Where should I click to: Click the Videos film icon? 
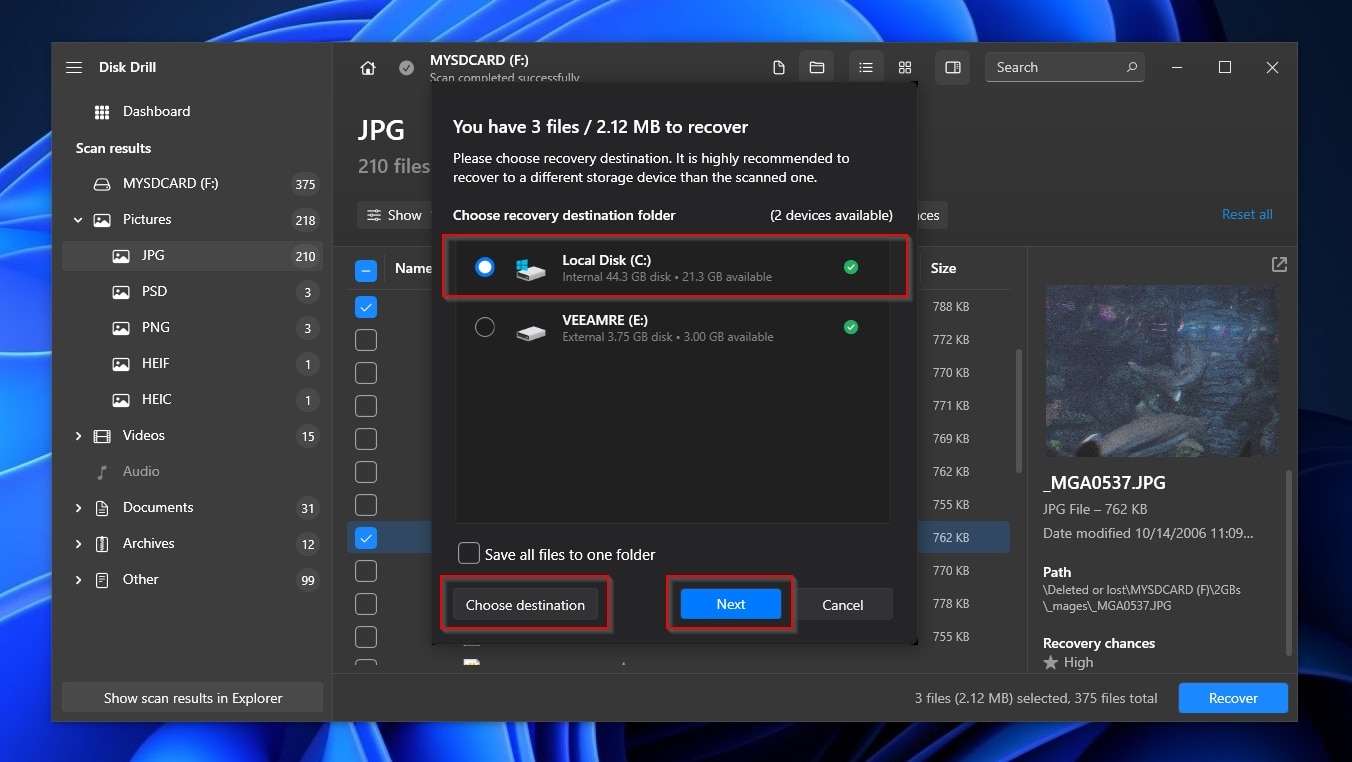[101, 436]
